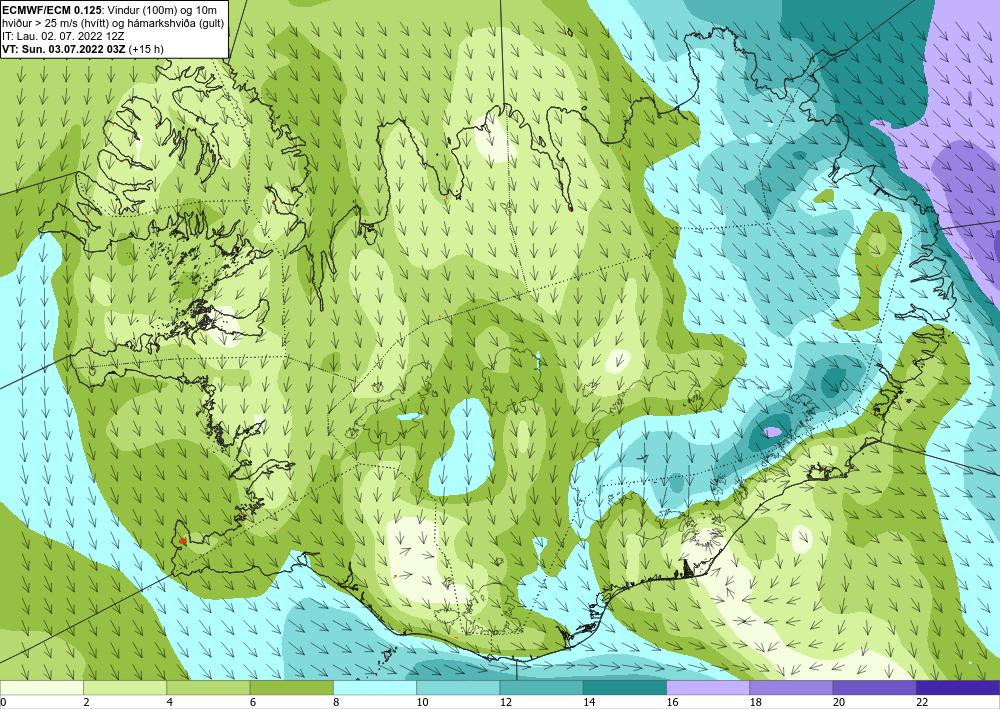Screen dimensions: 1000x709
Task: Click the small lavender wind maximum patch on map
Action: [772, 432]
